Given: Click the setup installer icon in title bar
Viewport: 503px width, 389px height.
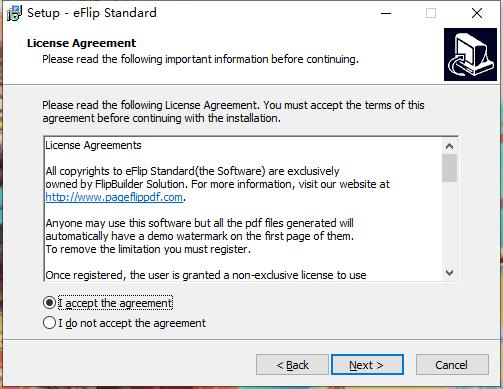Looking at the screenshot, I should (x=14, y=13).
